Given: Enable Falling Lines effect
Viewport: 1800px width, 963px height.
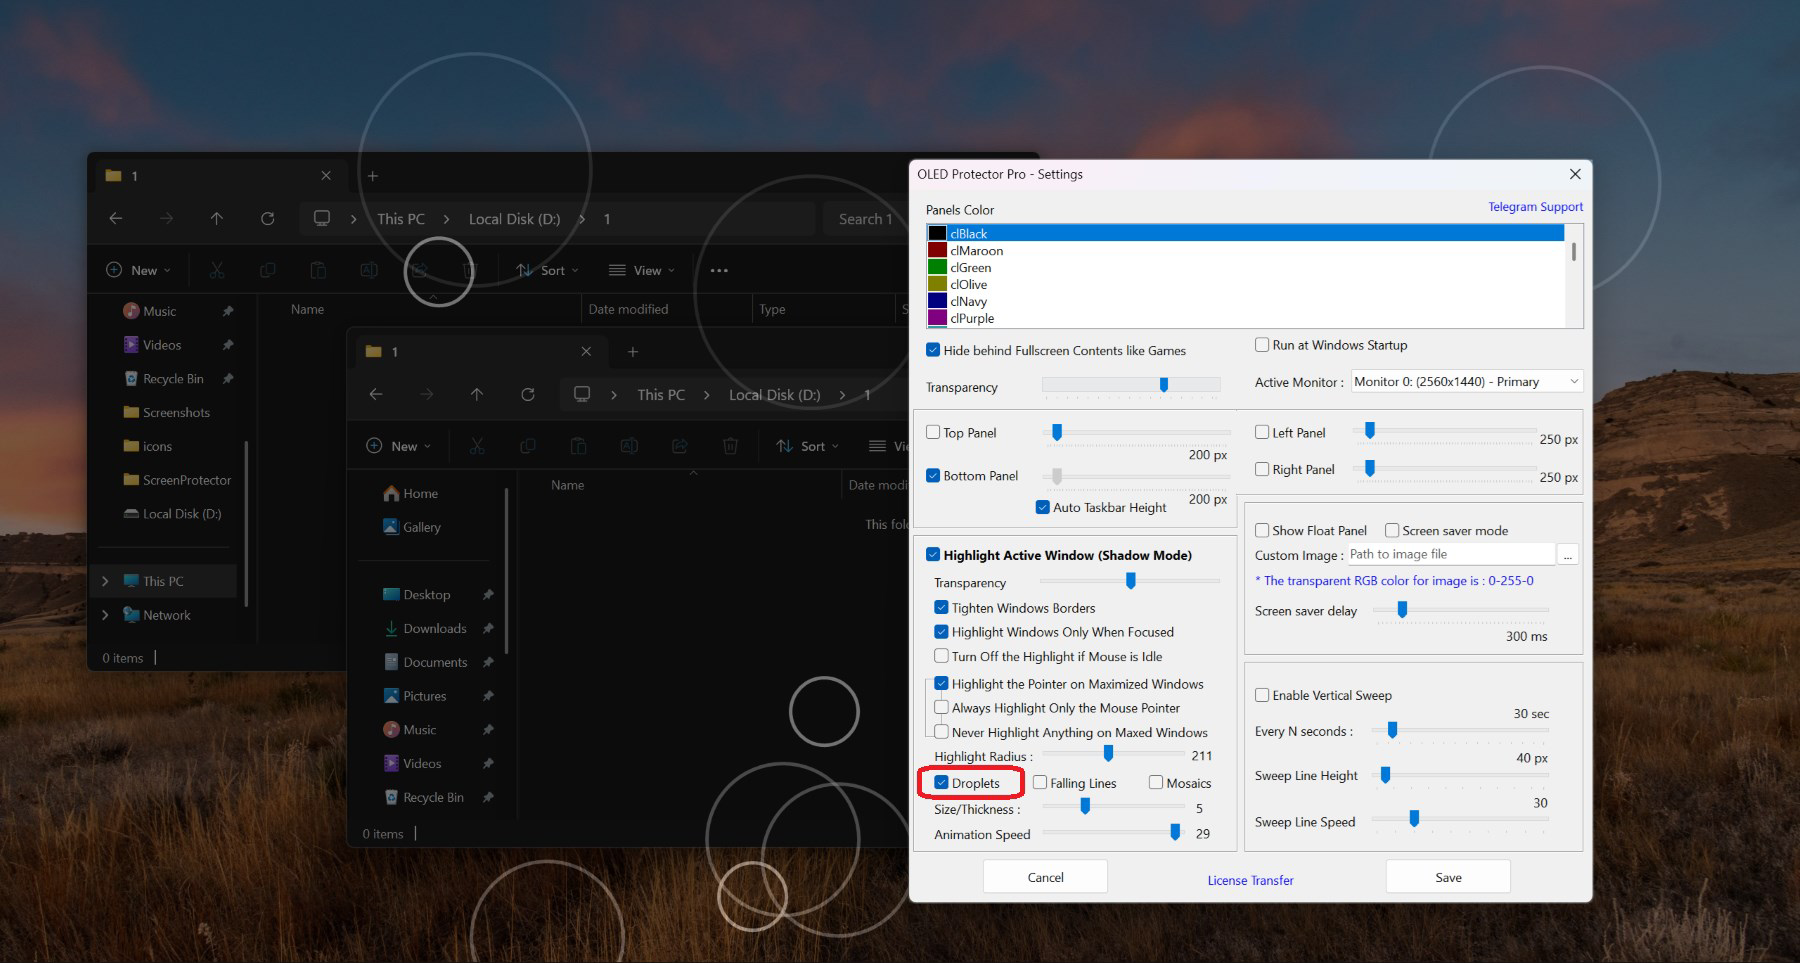Looking at the screenshot, I should 1040,783.
